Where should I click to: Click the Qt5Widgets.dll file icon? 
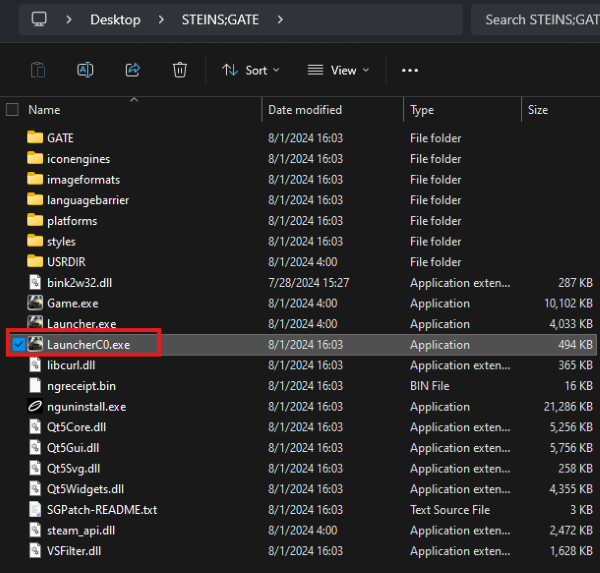pos(35,489)
